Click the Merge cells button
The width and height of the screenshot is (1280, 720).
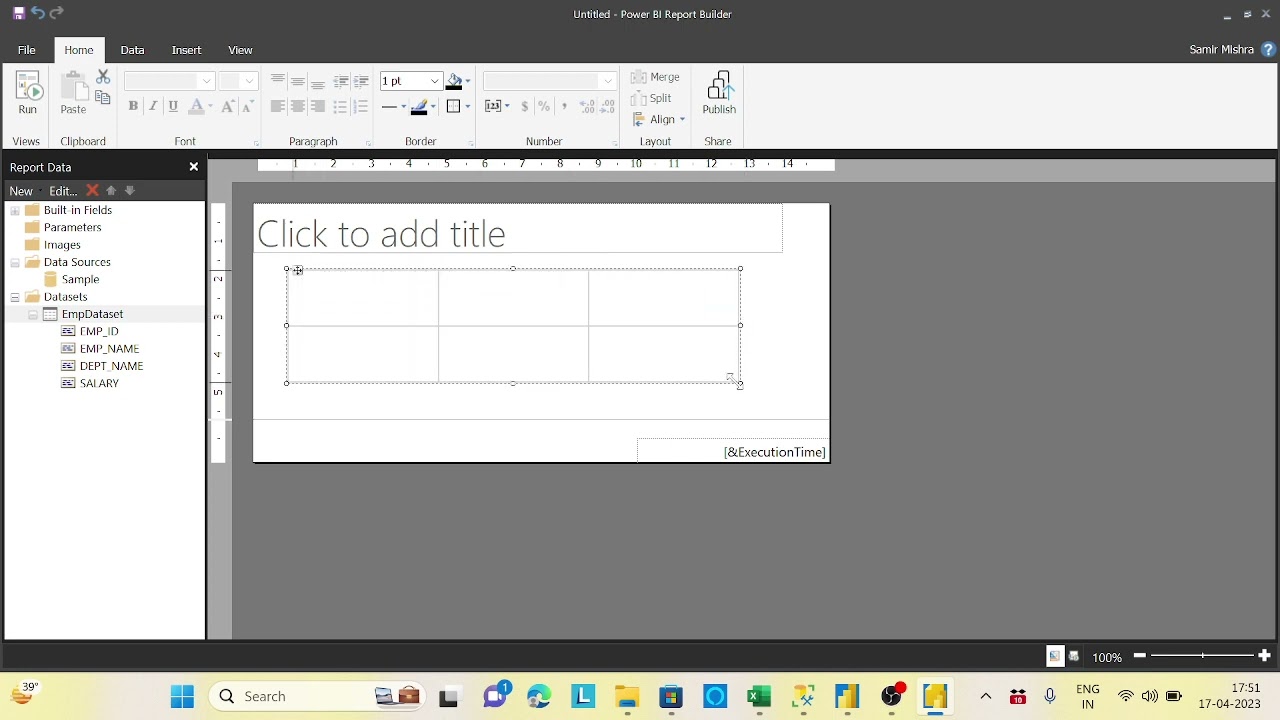[x=656, y=77]
